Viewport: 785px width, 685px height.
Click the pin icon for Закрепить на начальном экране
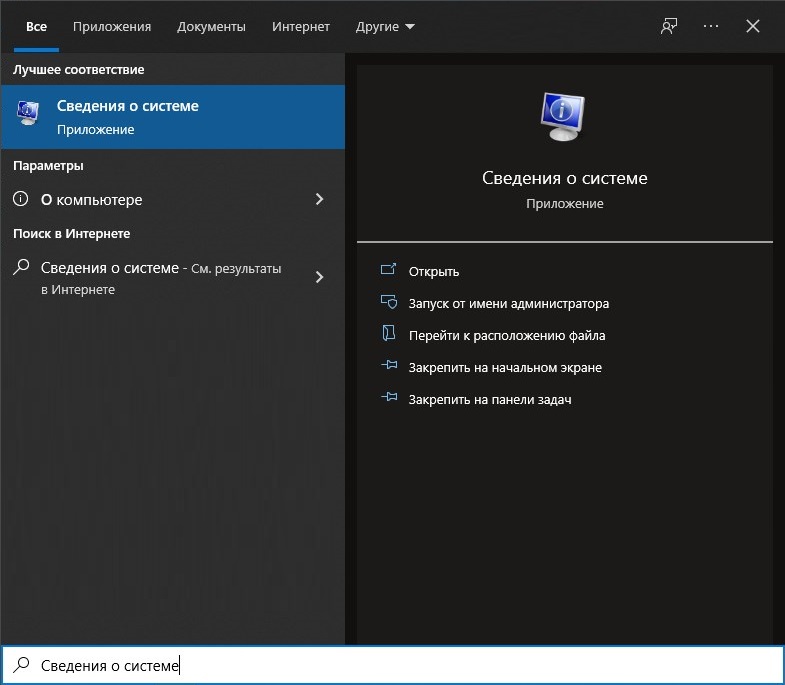pos(389,367)
